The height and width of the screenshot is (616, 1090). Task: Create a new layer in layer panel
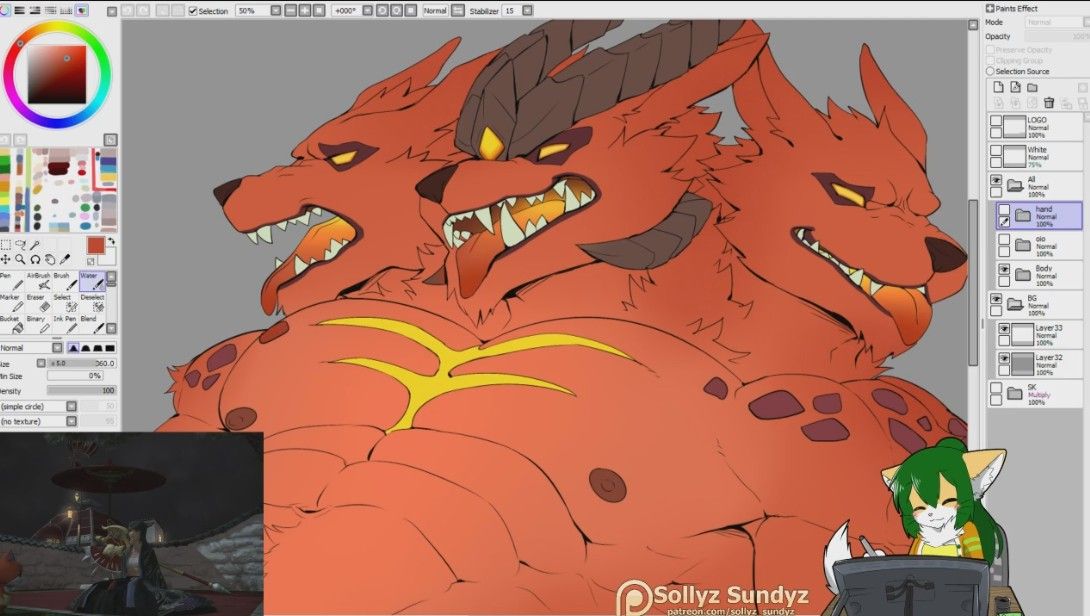[x=999, y=88]
